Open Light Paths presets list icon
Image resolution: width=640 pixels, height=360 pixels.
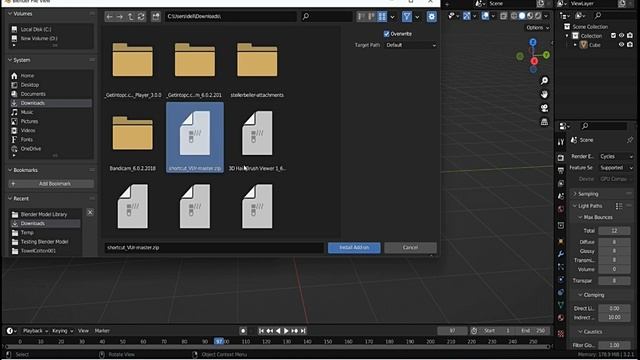619,206
